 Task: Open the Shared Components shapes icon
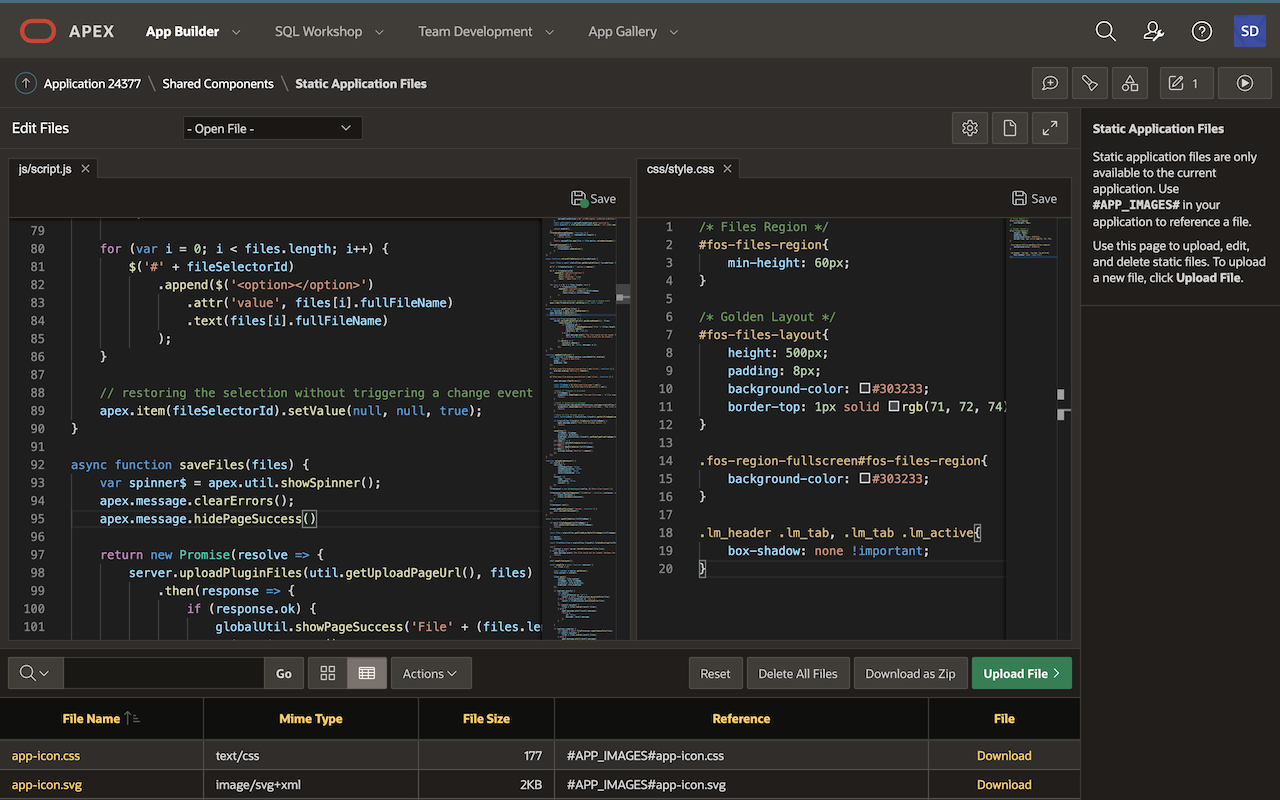1130,84
